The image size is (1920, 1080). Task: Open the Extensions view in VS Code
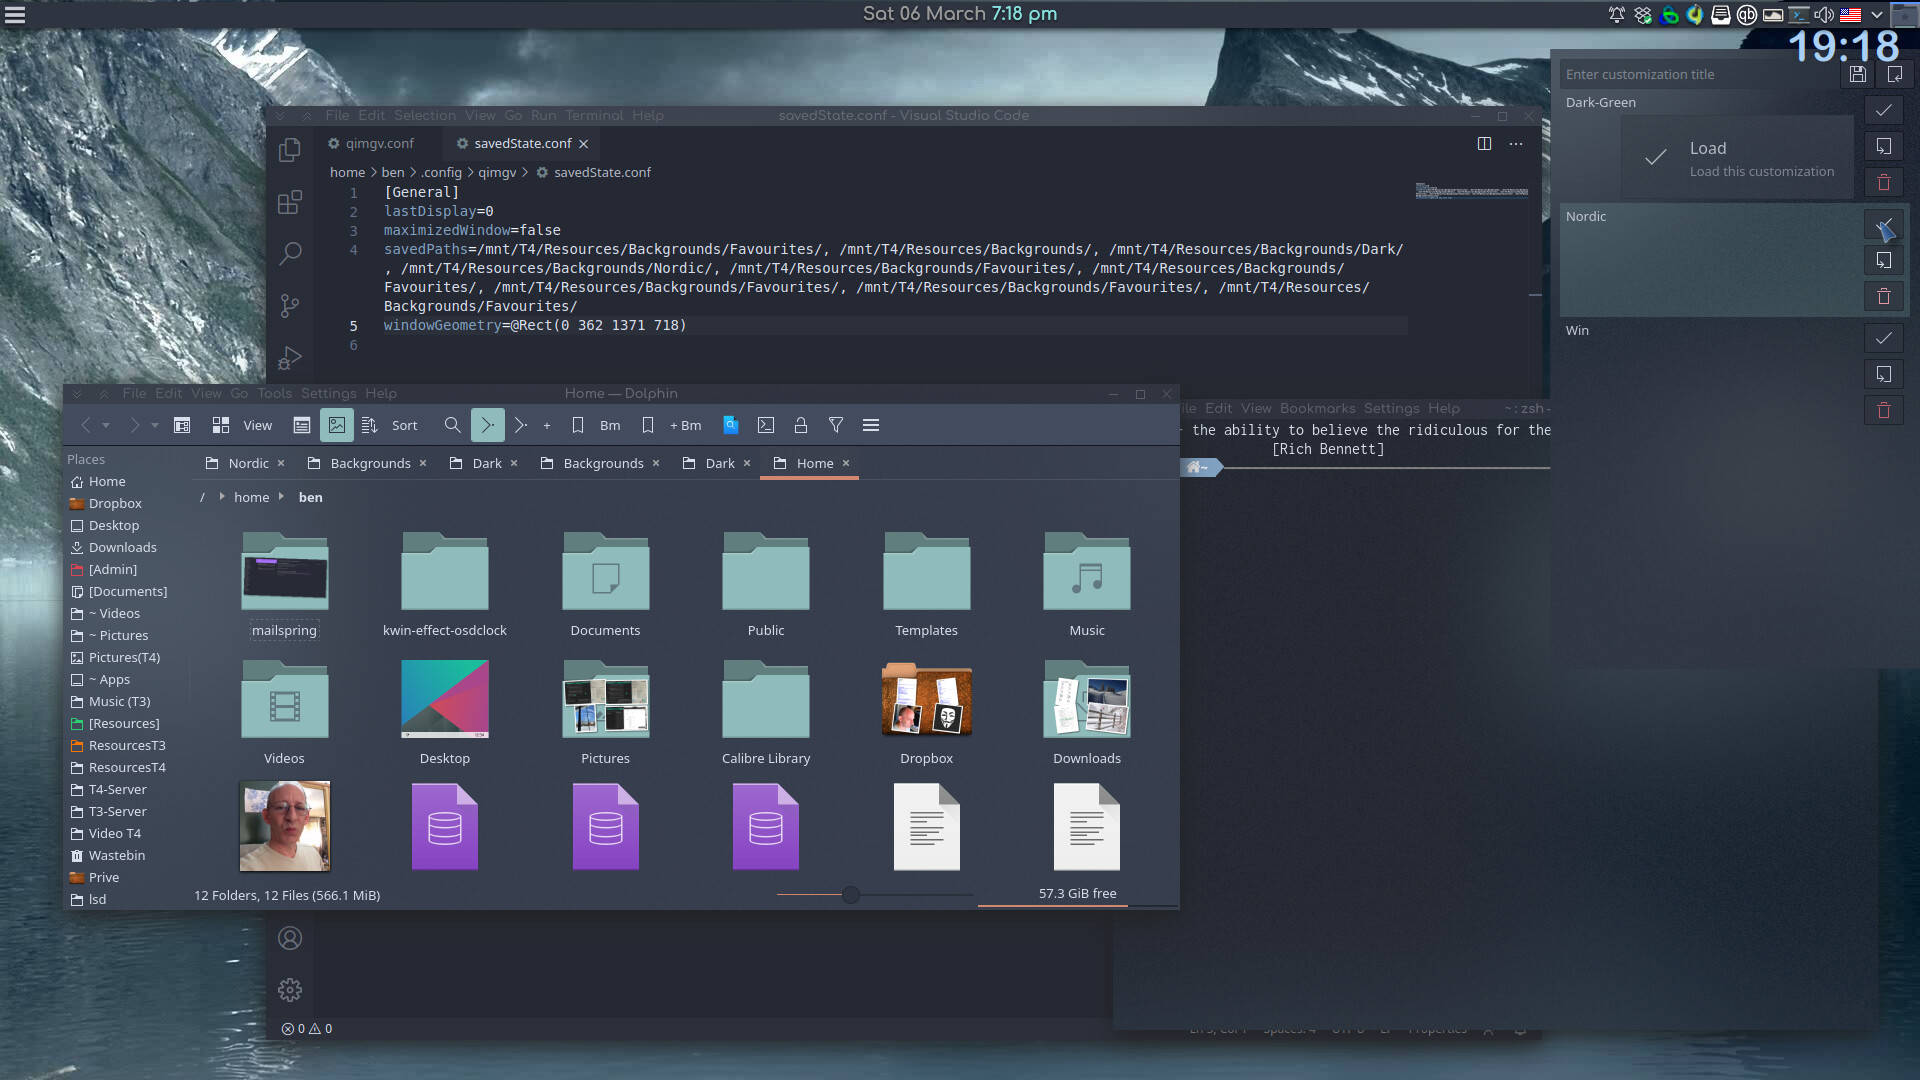tap(290, 202)
